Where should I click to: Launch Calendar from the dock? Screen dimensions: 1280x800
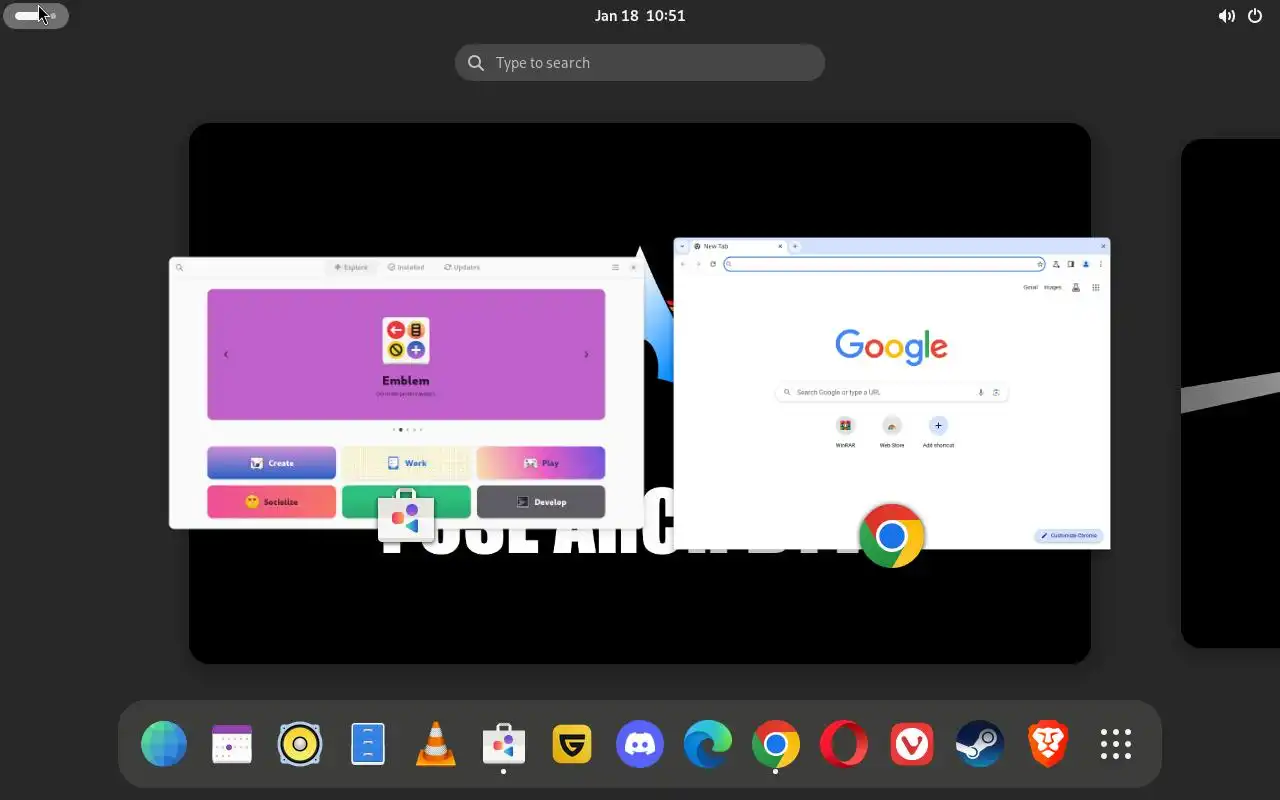click(x=232, y=744)
